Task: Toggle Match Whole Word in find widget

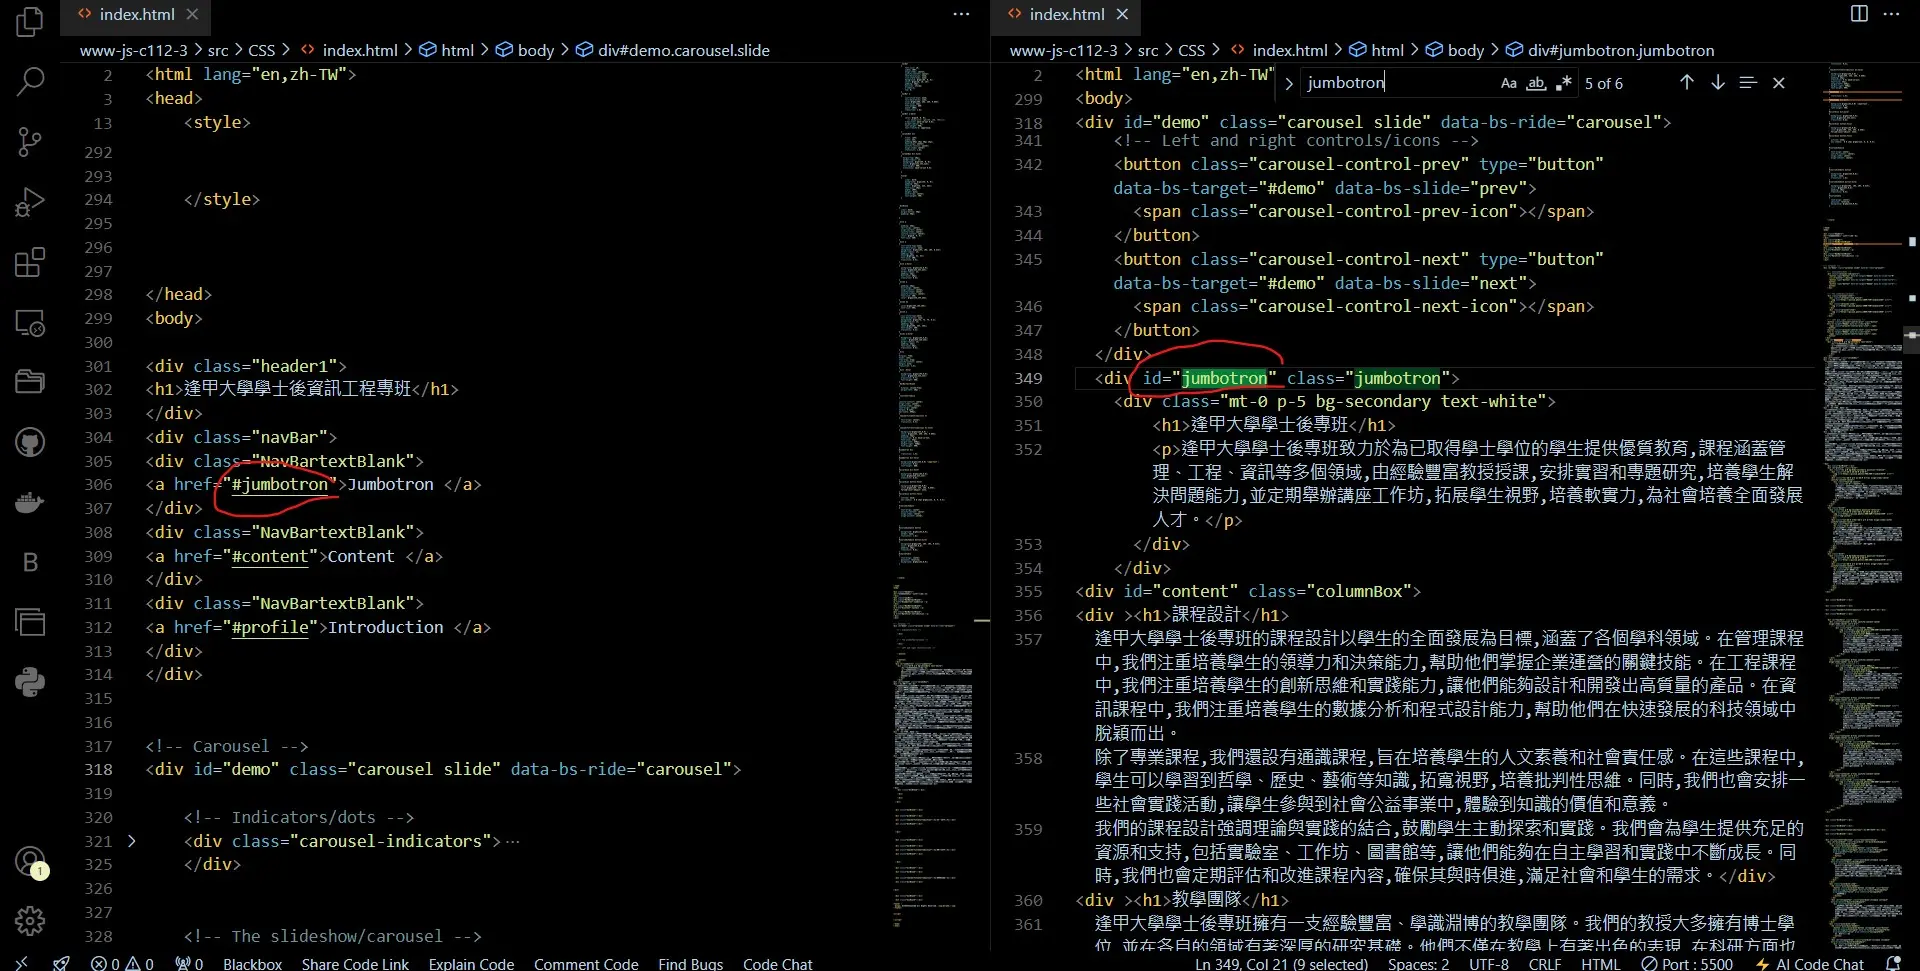Action: point(1536,83)
